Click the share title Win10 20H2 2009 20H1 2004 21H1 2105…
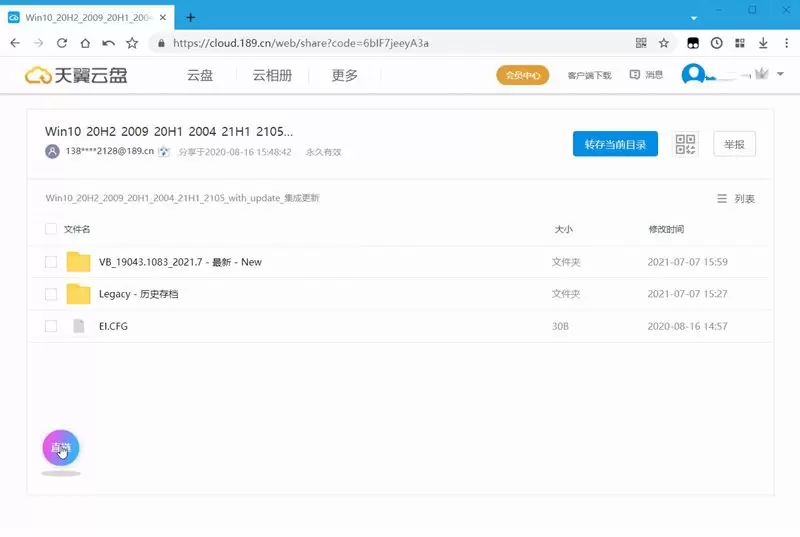Image resolution: width=800 pixels, height=537 pixels. pos(169,132)
